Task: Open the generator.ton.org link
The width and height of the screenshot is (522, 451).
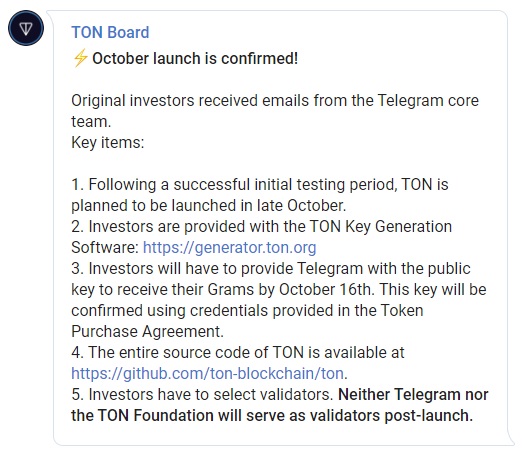Action: coord(229,248)
